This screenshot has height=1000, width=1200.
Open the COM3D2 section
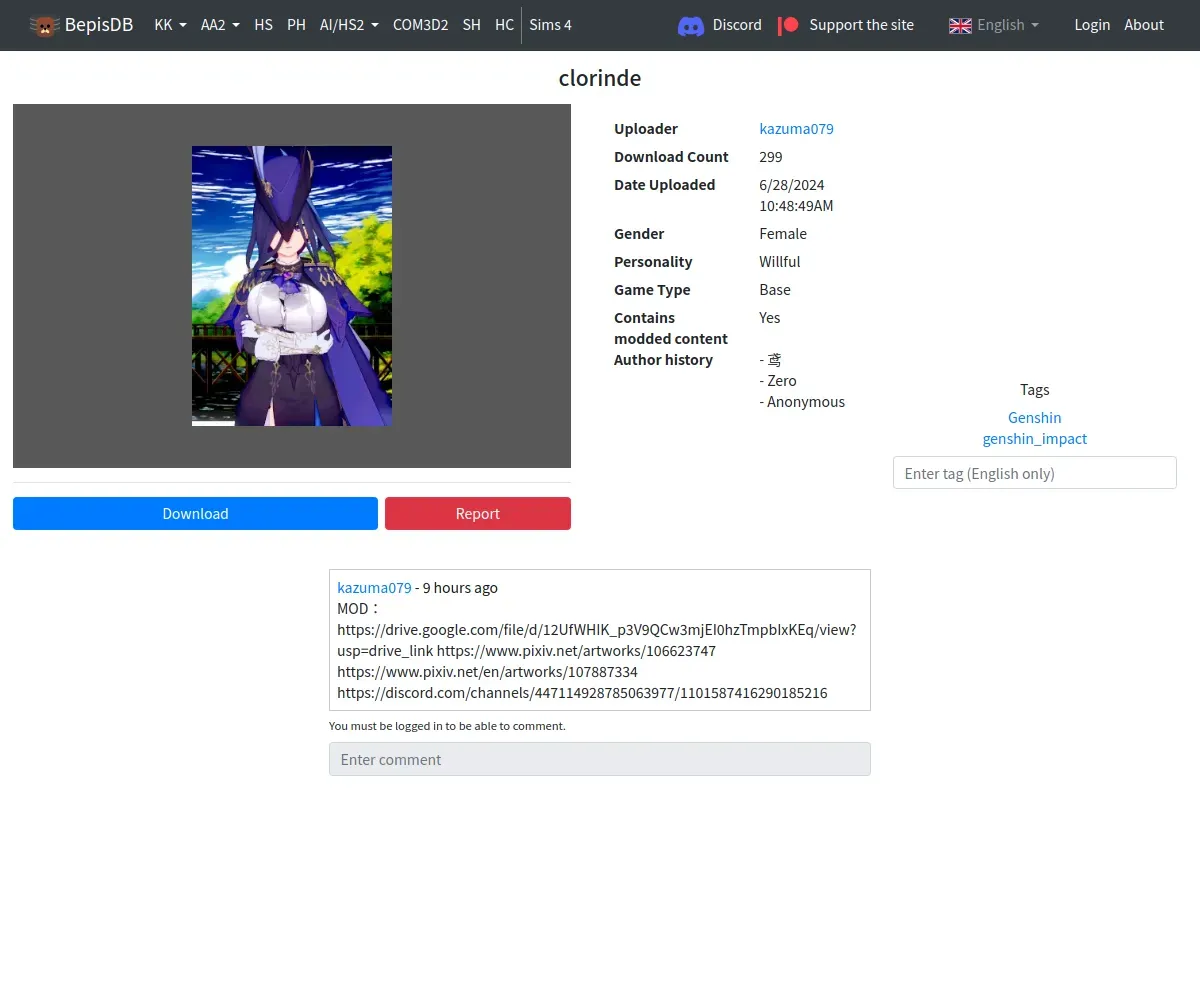pos(420,25)
